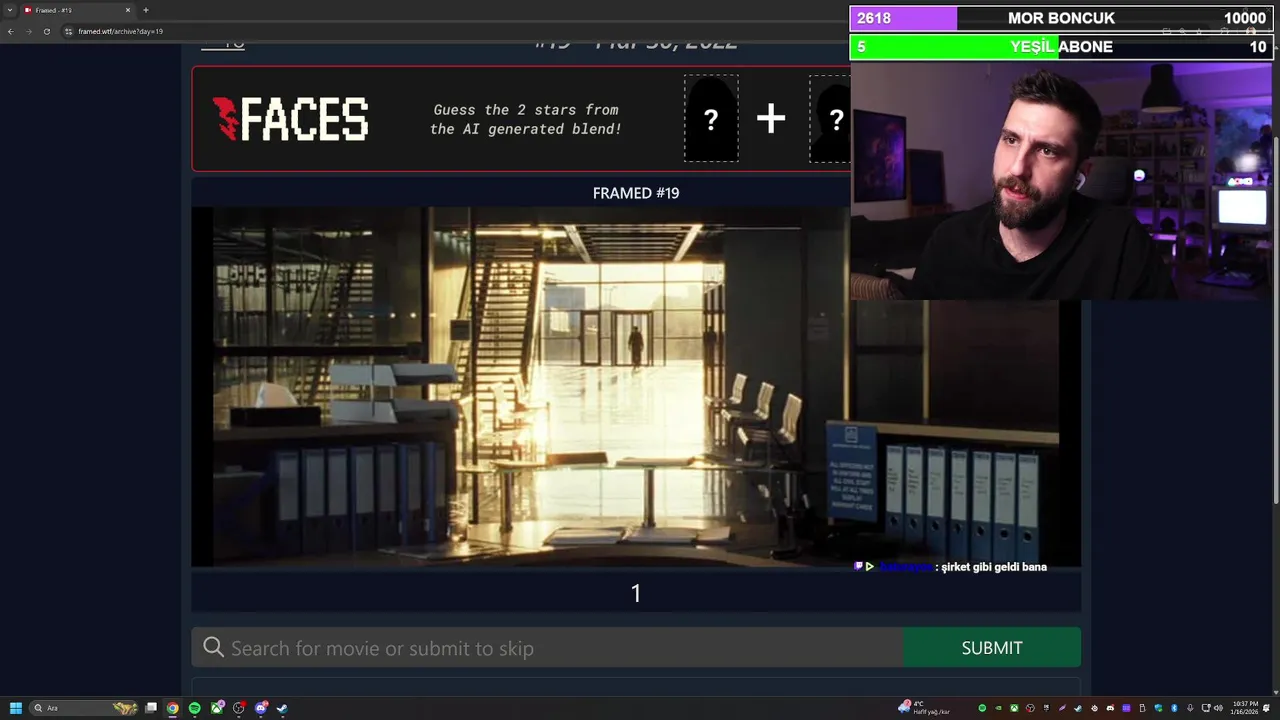Click the OBS icon in system tray
Viewport: 1280px width, 720px height.
click(x=1030, y=708)
